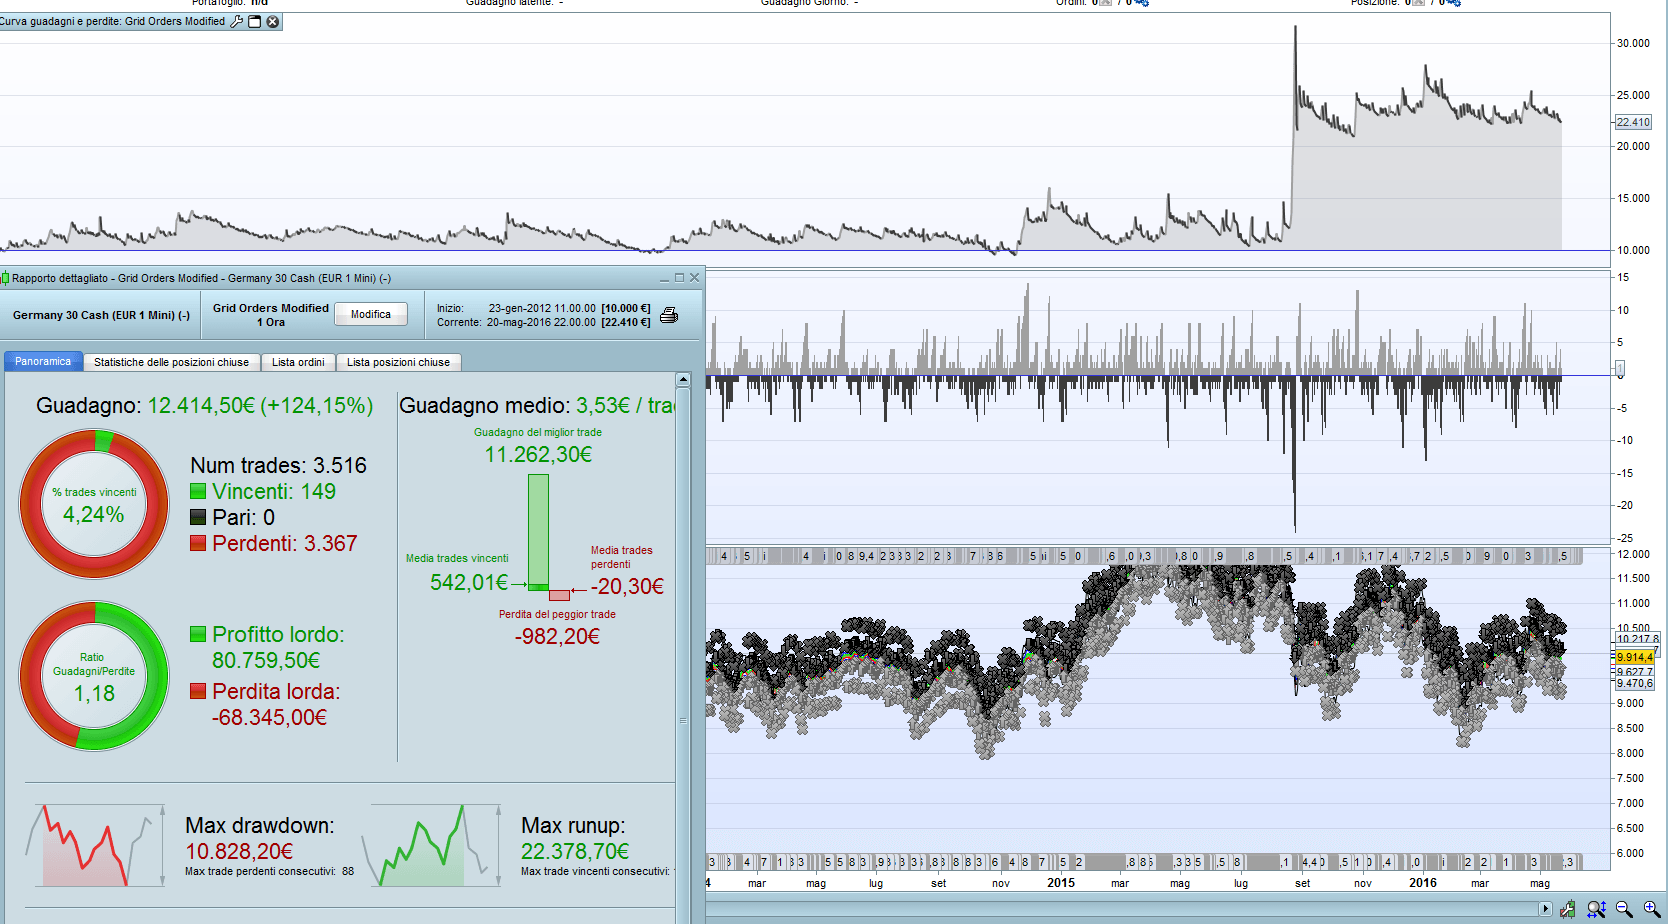
Task: Click the Germany 30 Cash instrument label
Action: (x=101, y=315)
